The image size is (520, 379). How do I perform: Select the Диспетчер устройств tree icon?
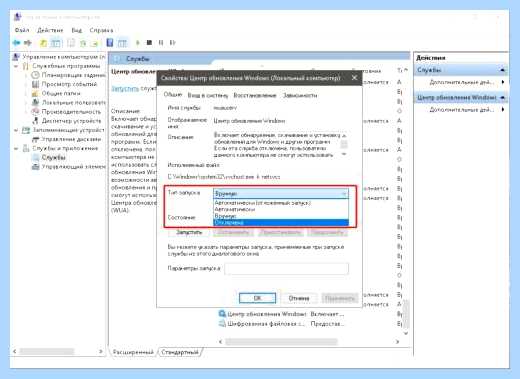[35, 121]
